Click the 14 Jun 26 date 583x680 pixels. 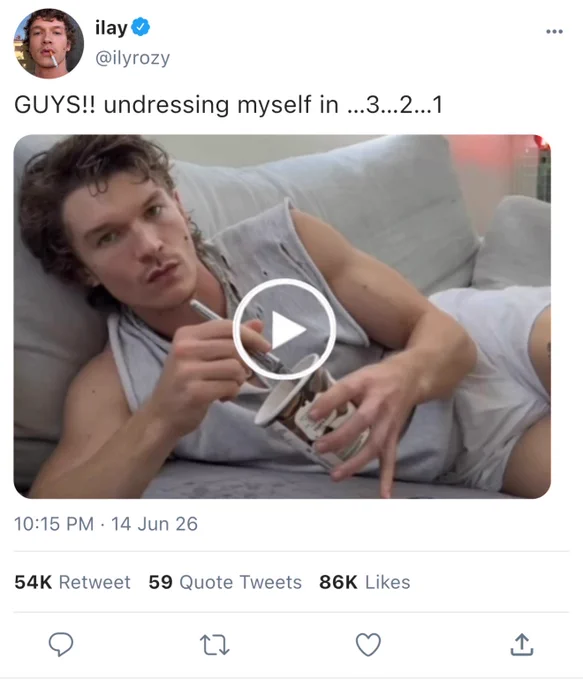click(x=154, y=524)
